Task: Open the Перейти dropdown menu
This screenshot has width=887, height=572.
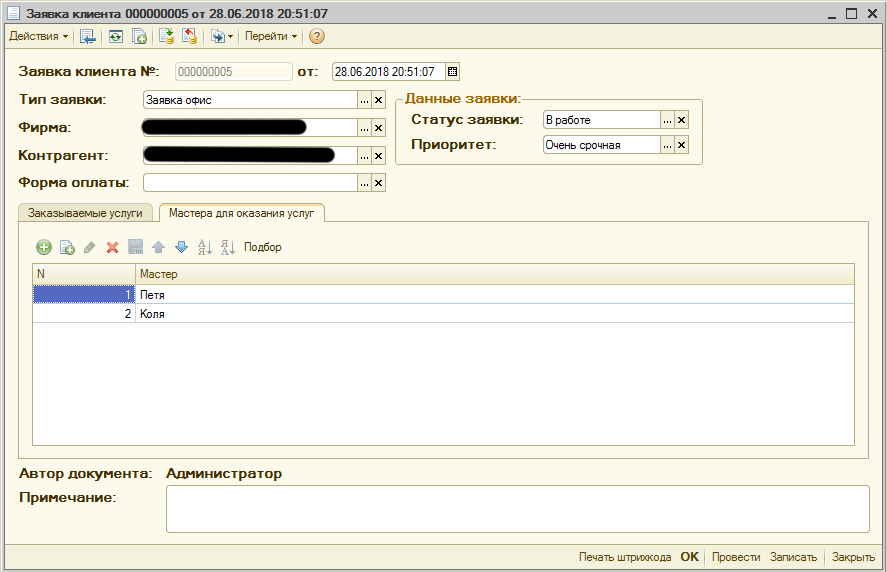Action: [271, 37]
